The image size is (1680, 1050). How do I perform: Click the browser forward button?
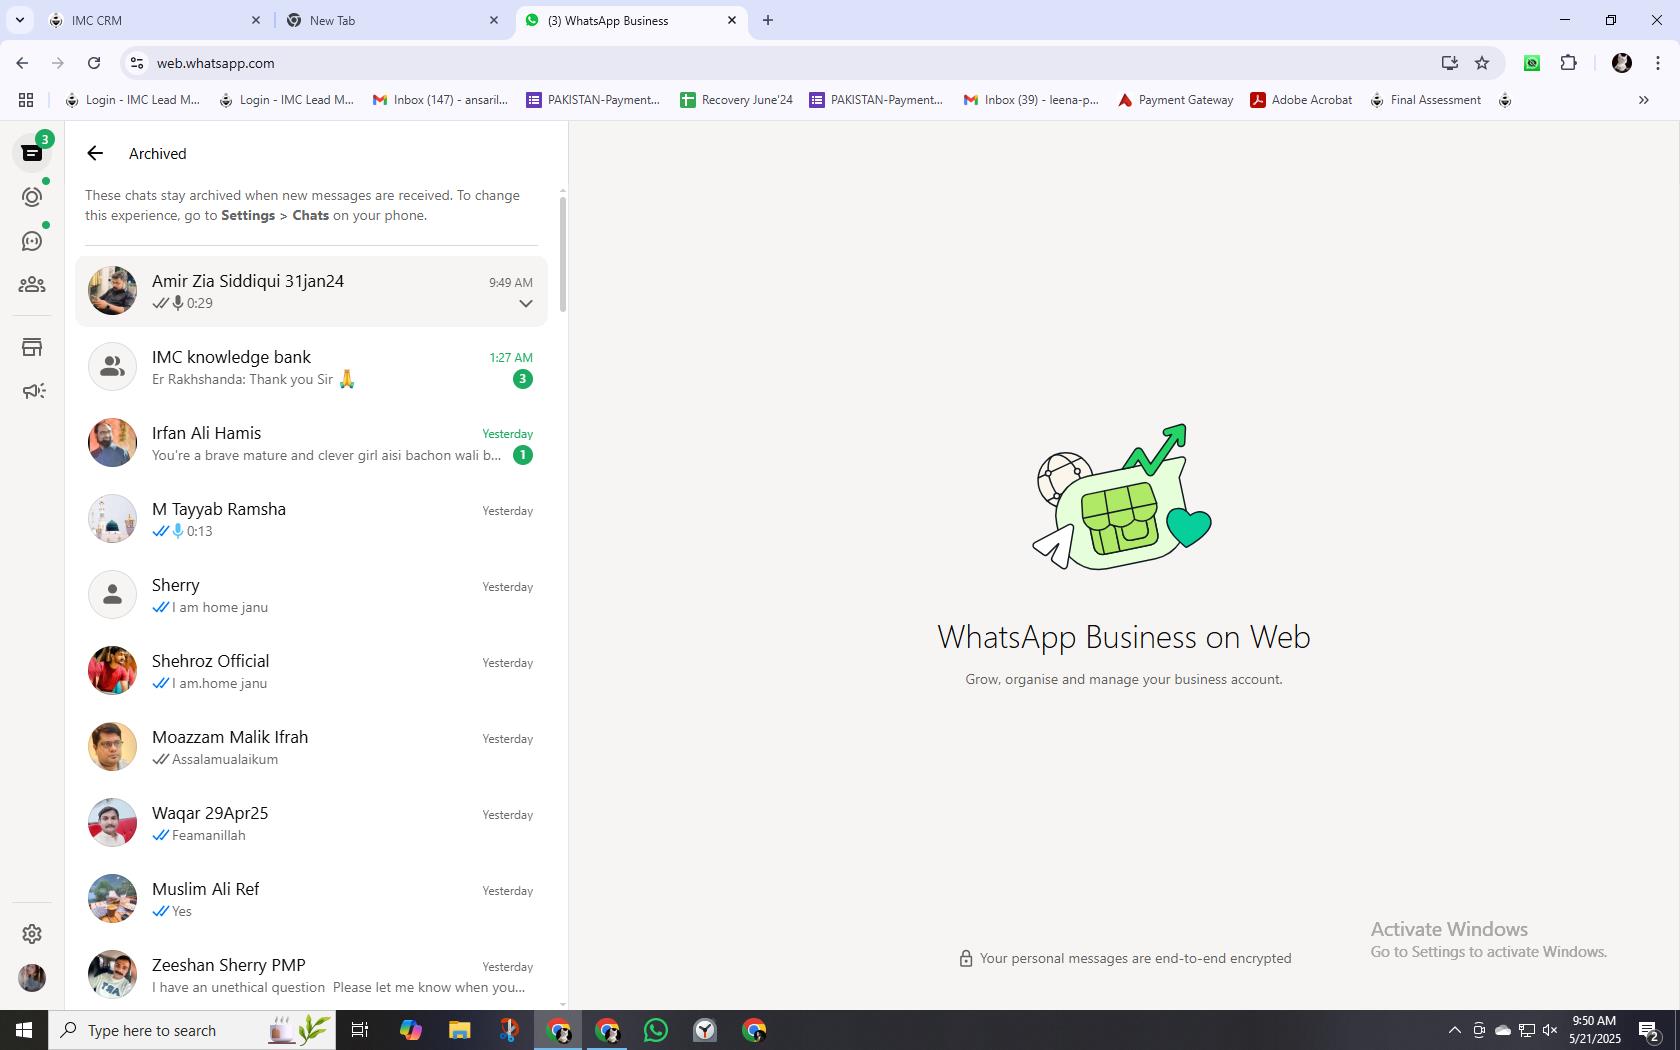pos(58,63)
